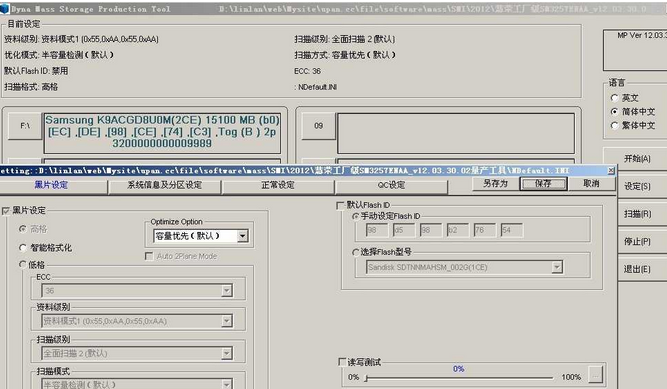Click the ... button beside slider
This screenshot has height=389, width=667.
tap(596, 375)
